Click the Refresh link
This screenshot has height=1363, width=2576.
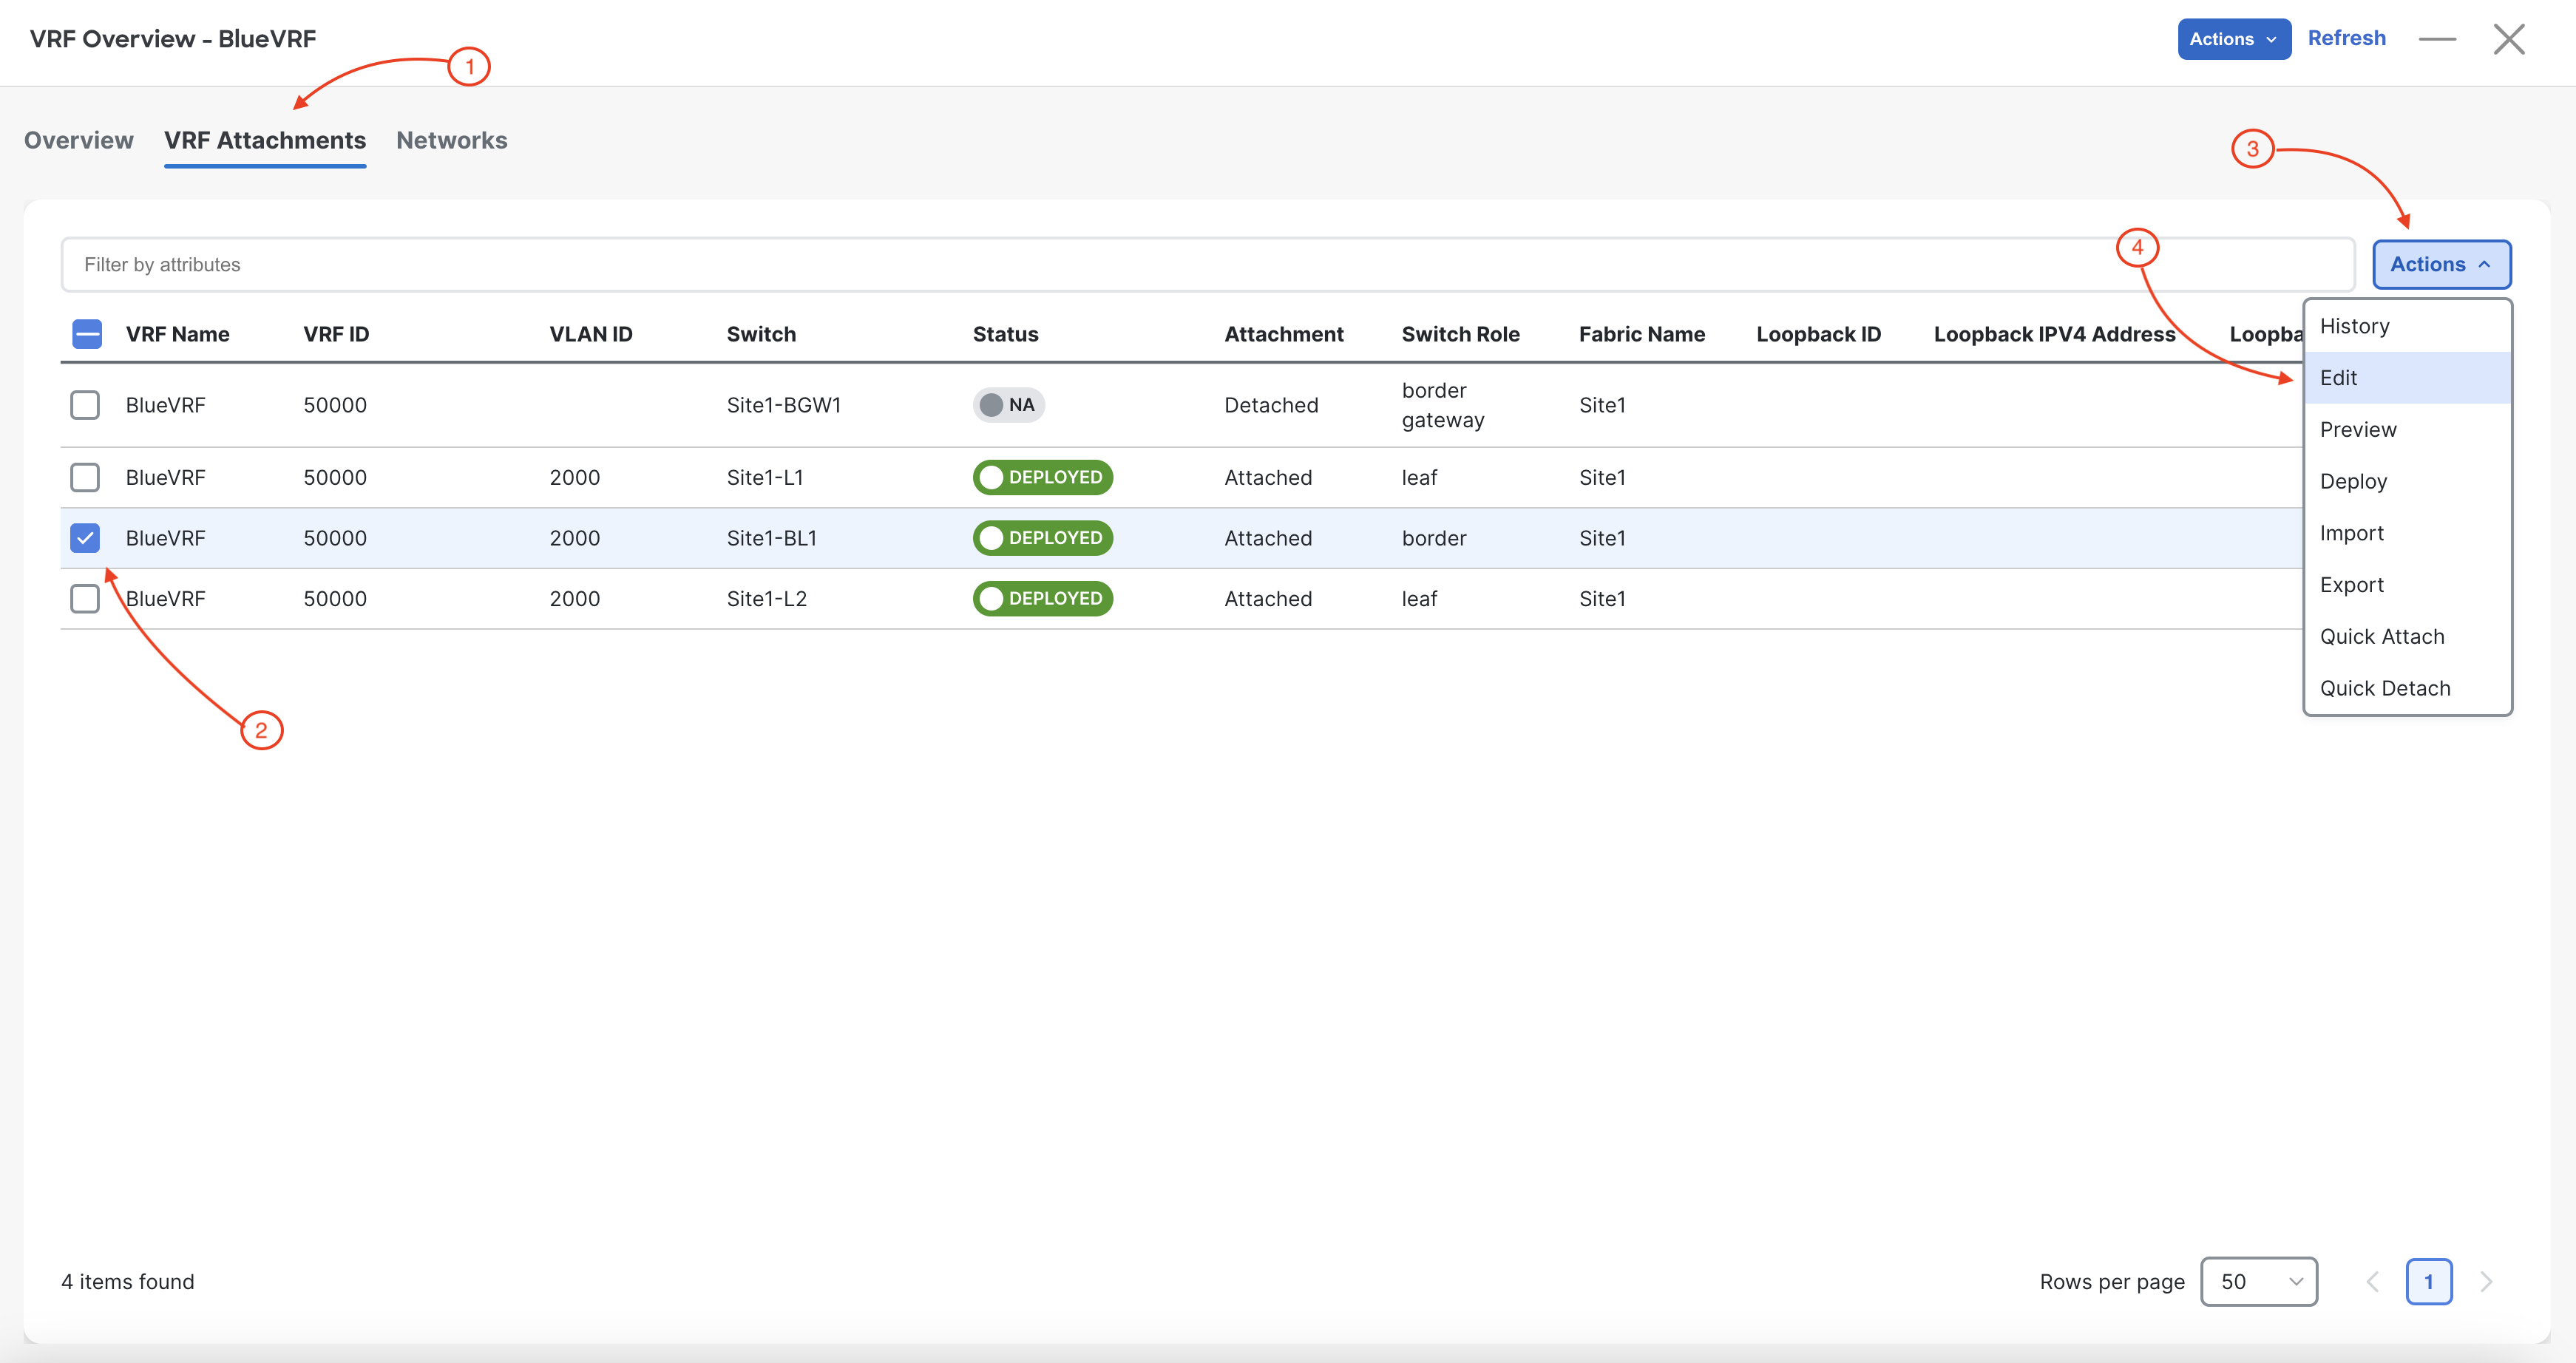pyautogui.click(x=2346, y=38)
